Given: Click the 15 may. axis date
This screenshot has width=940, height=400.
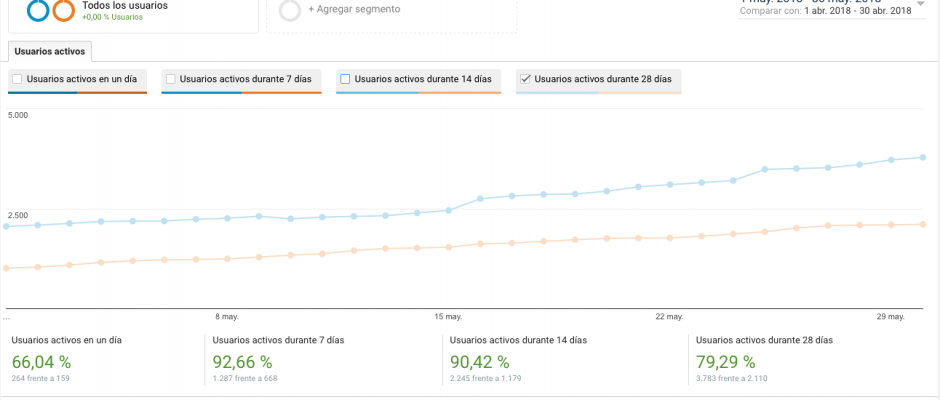Looking at the screenshot, I should tap(448, 316).
